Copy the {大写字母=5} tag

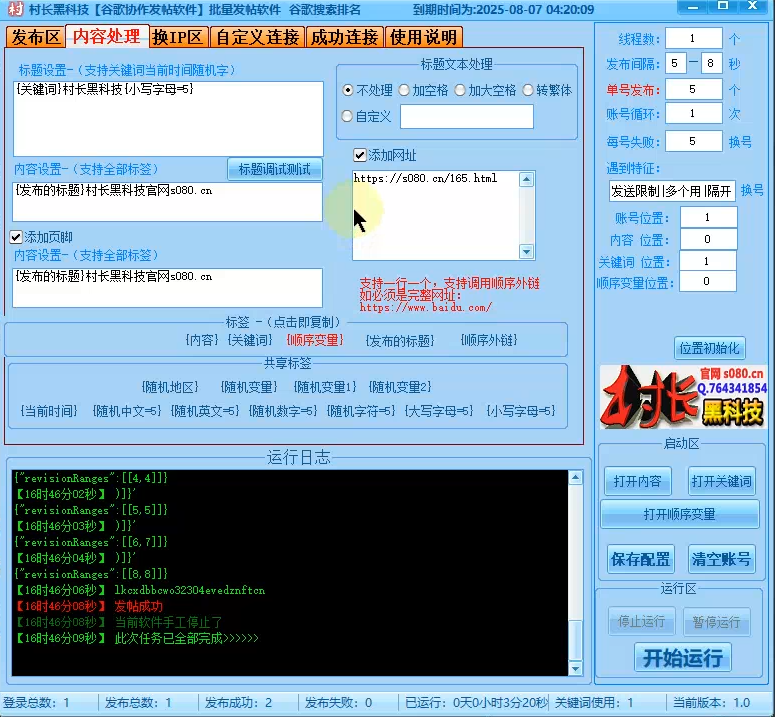pos(439,411)
